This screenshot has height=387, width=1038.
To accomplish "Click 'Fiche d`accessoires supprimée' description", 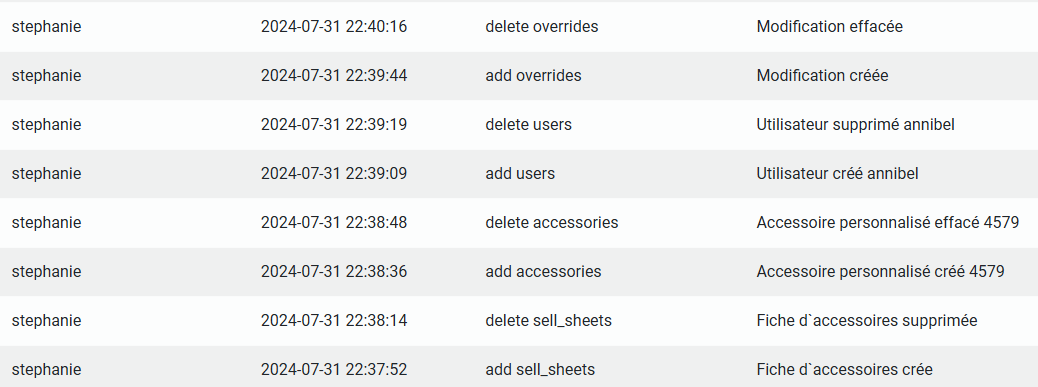I will pos(867,321).
